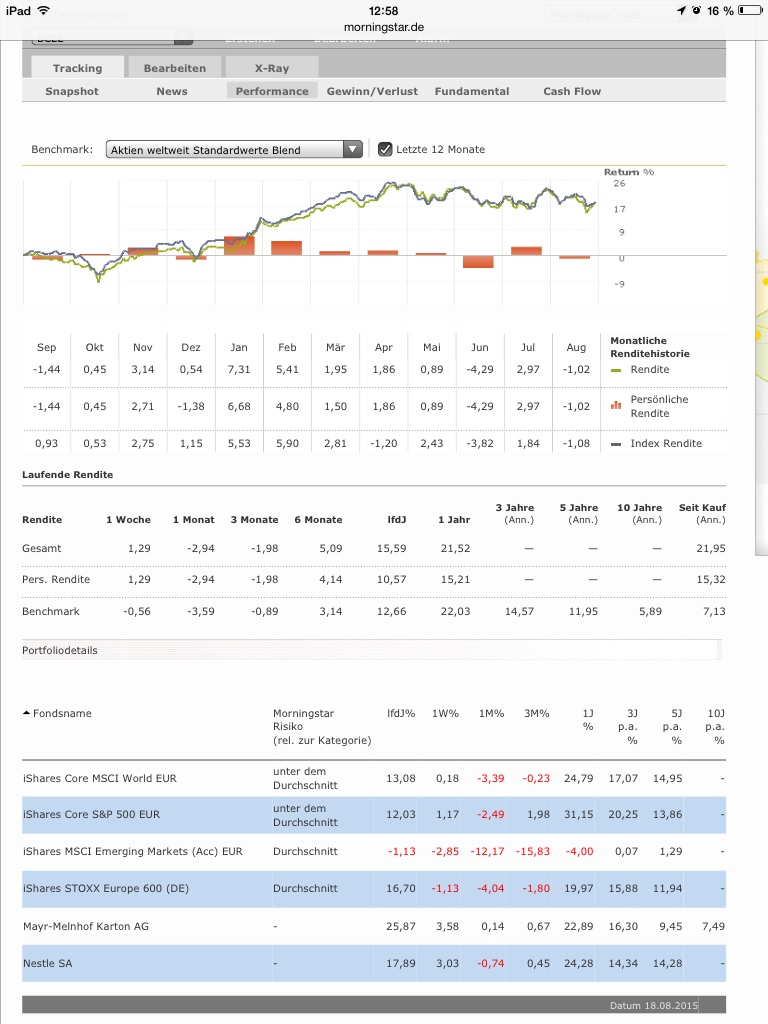Click the June negative bar in chart
The image size is (768, 1024).
(478, 261)
